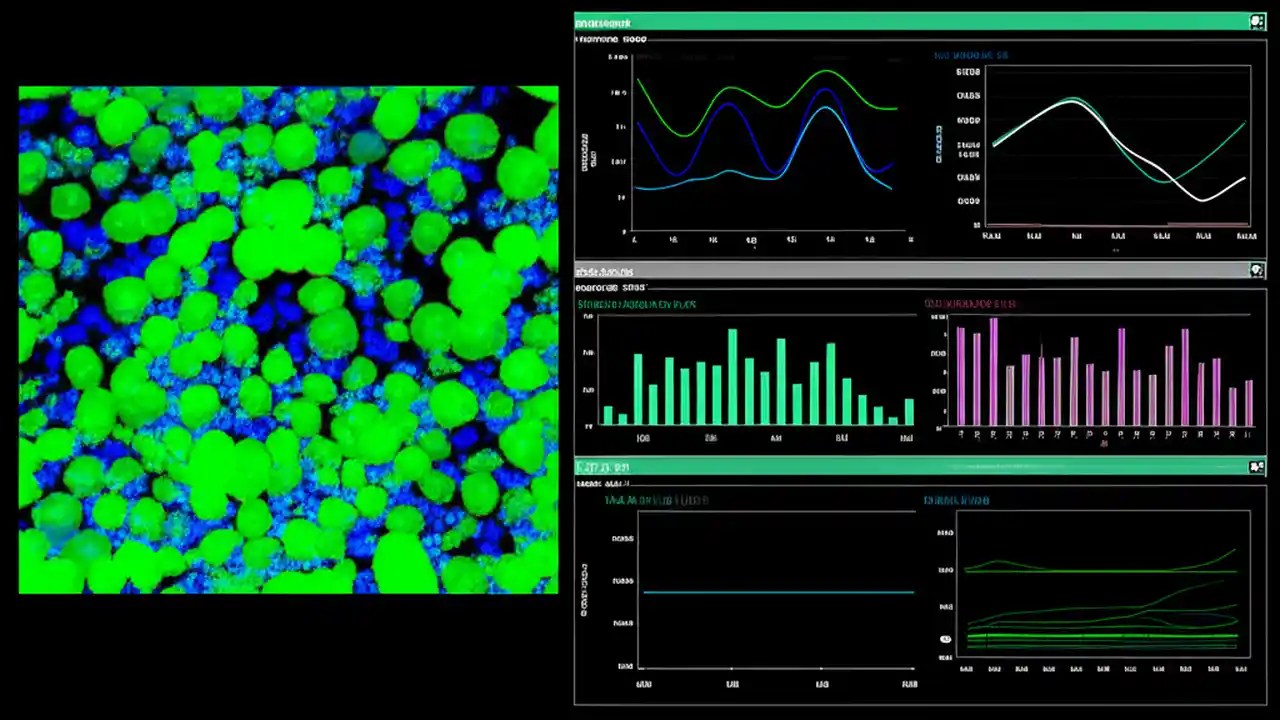Select the blue chart title in the bottom panel

coord(955,501)
